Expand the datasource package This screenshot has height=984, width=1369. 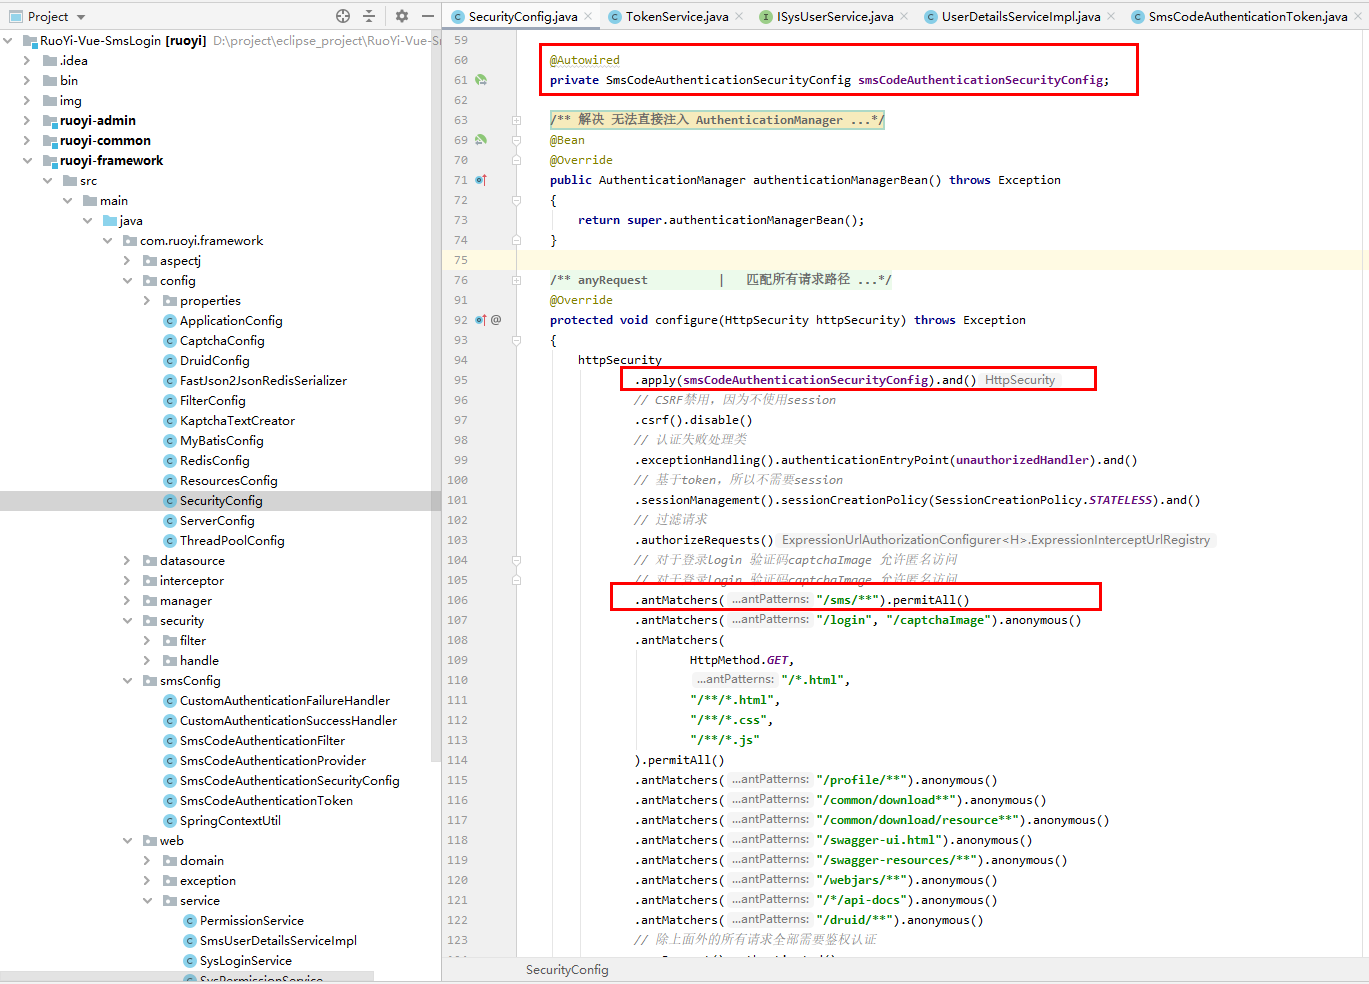tap(127, 561)
